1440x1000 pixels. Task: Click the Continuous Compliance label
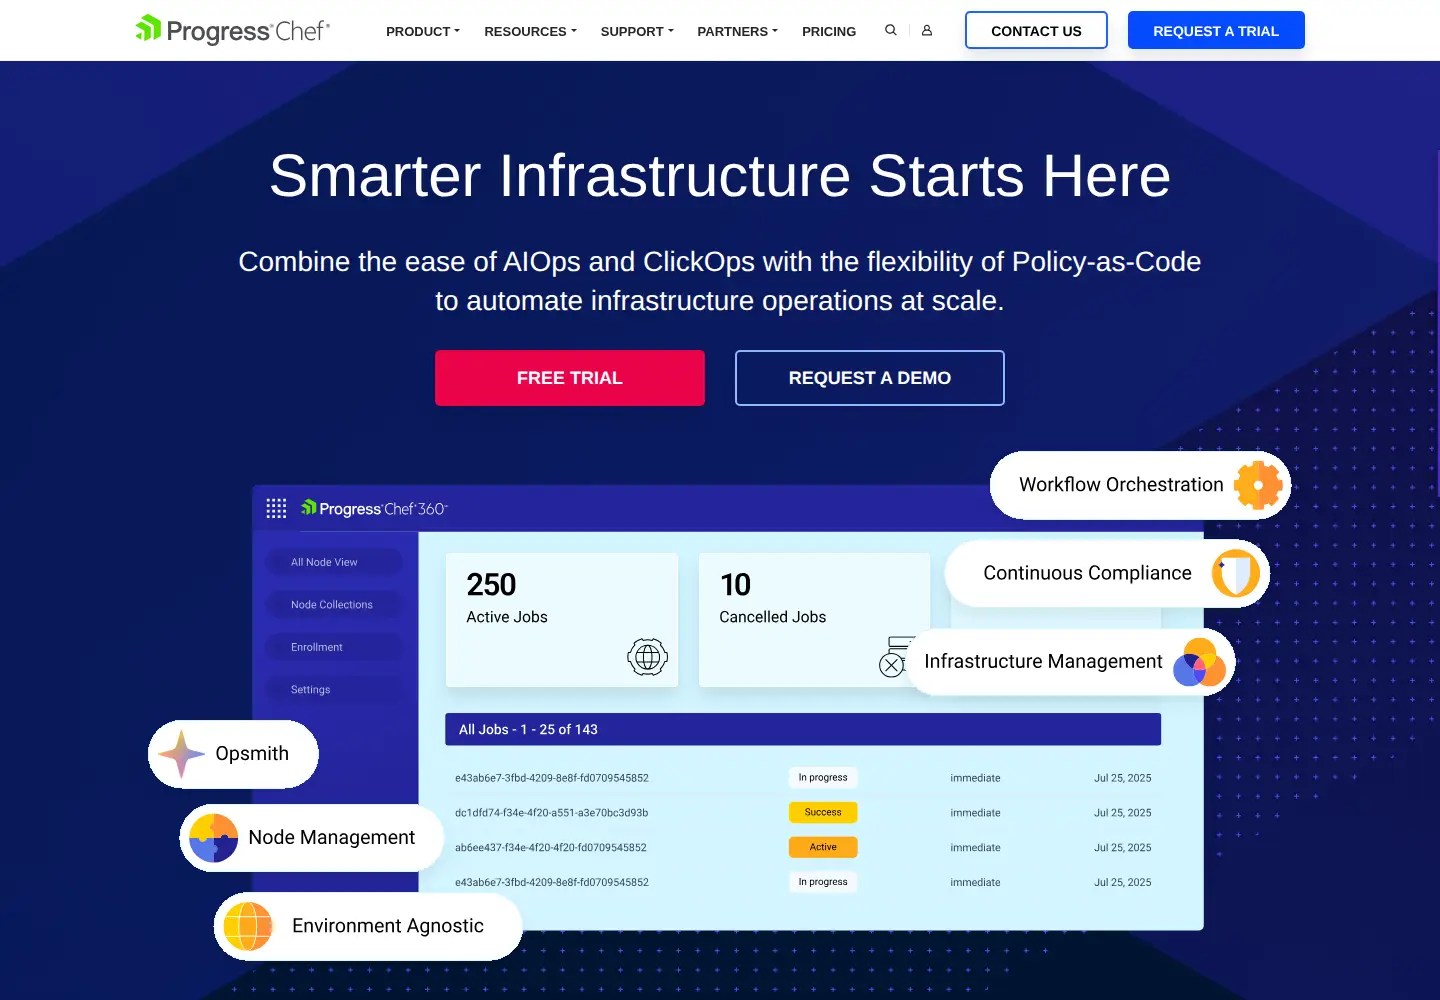click(1088, 573)
